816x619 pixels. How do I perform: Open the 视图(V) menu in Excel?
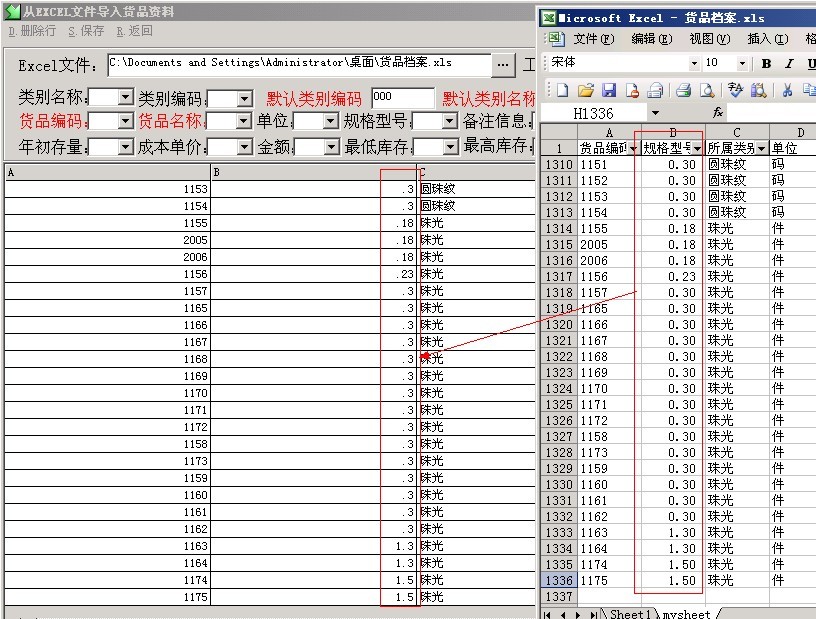coord(710,39)
